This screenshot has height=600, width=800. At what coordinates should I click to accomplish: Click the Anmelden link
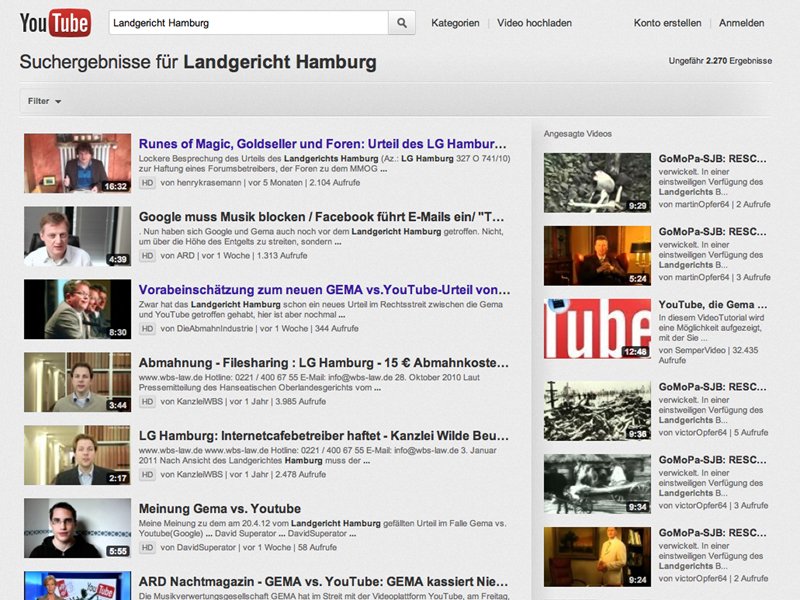(742, 23)
